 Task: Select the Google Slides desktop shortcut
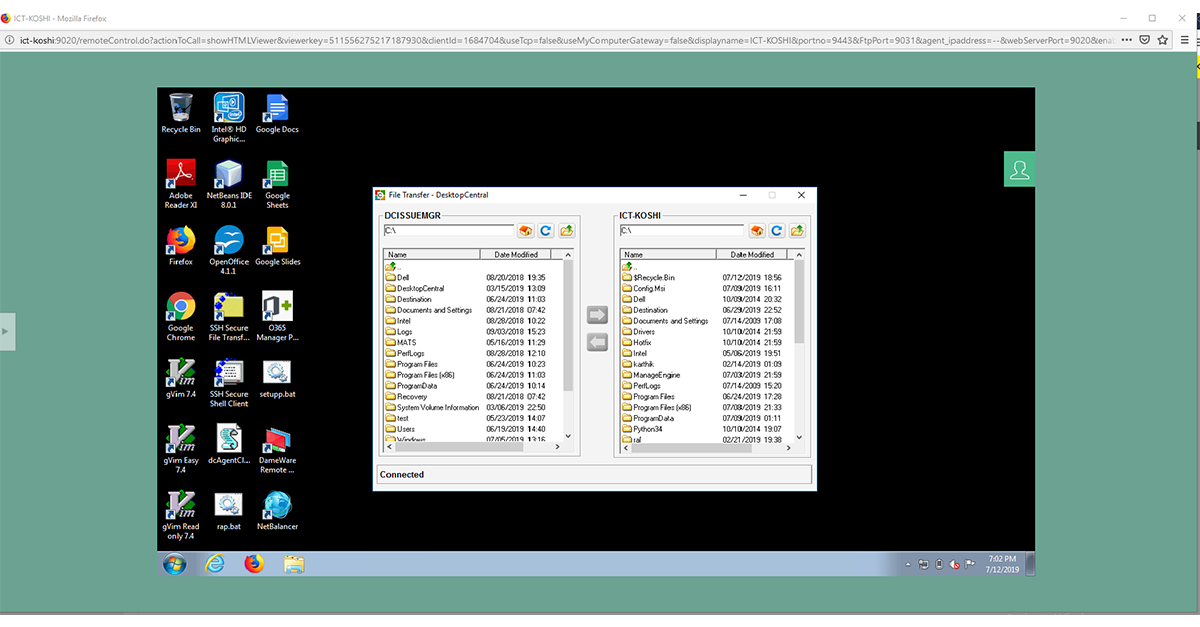point(277,246)
